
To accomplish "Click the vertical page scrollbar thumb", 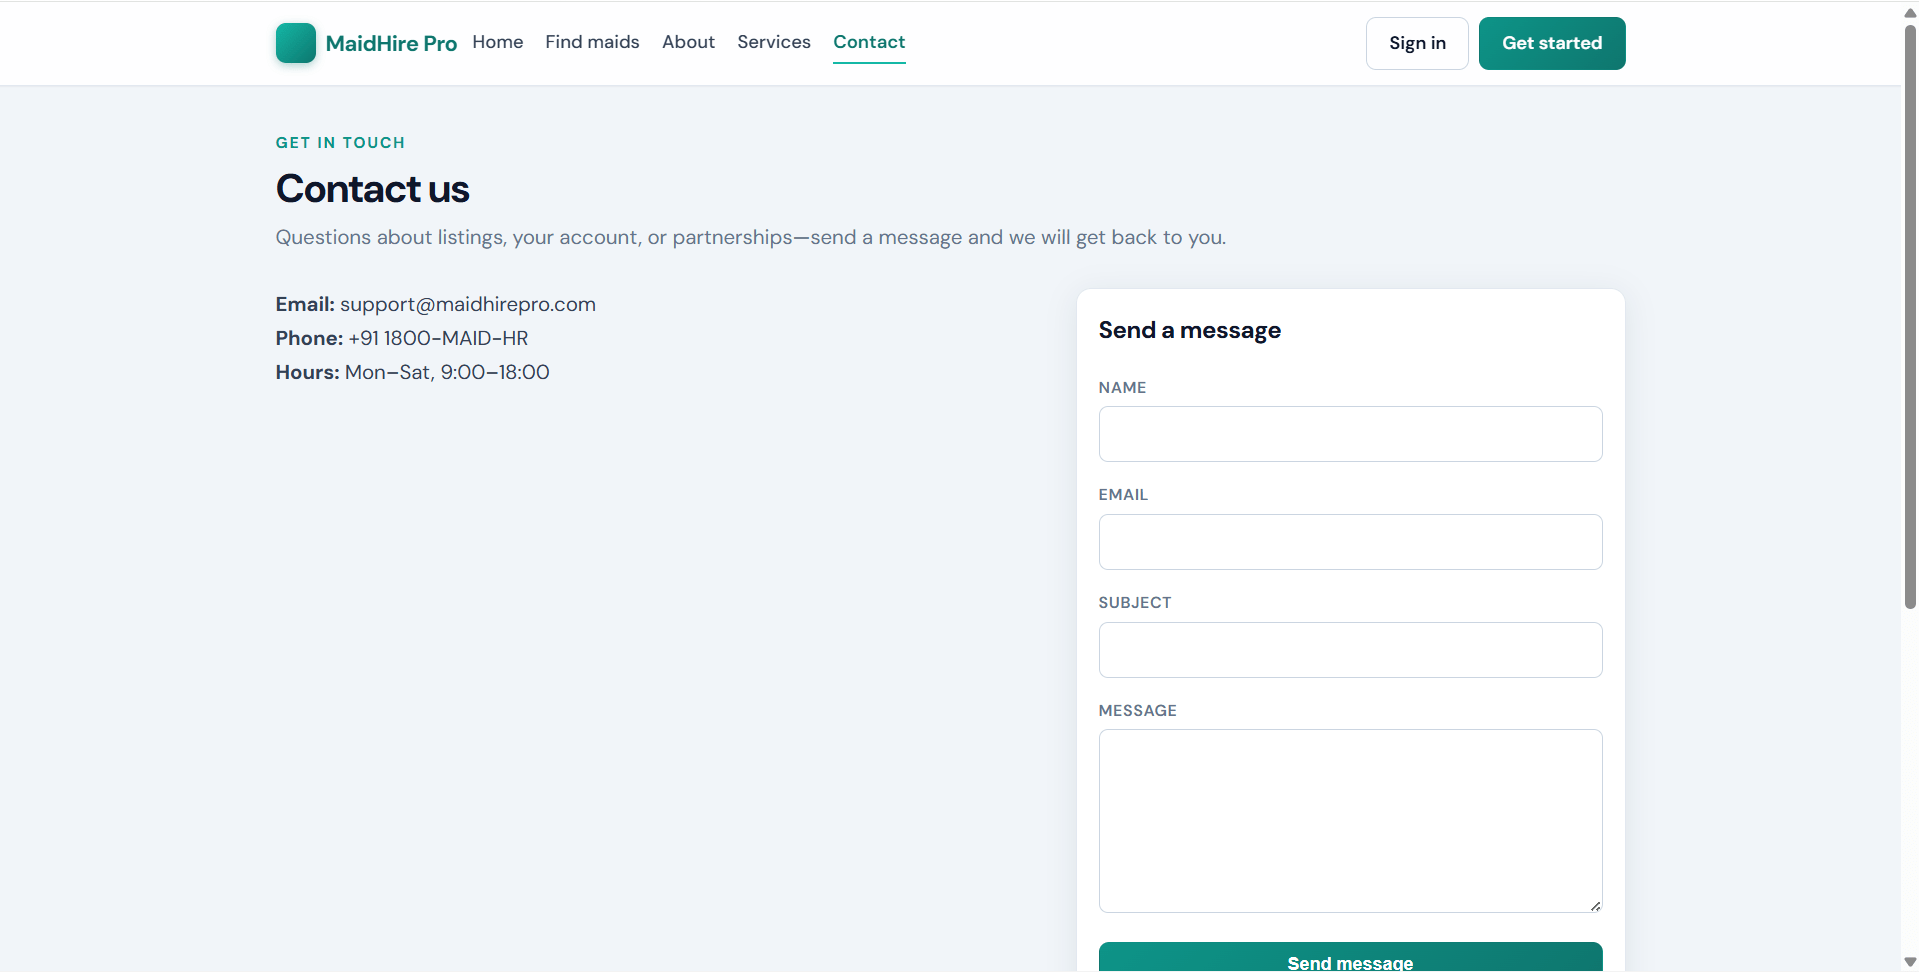I will pyautogui.click(x=1910, y=316).
